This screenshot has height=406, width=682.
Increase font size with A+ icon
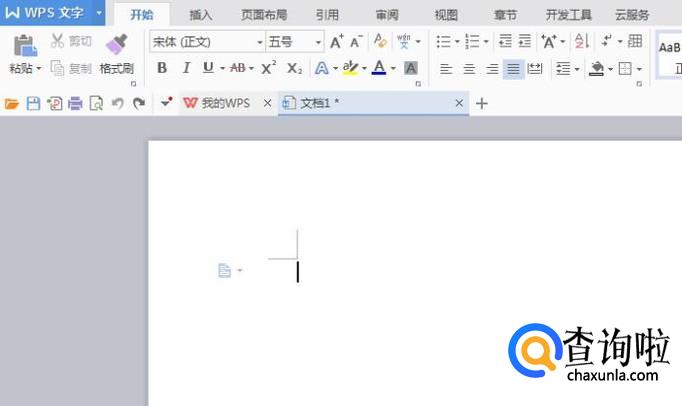(337, 41)
